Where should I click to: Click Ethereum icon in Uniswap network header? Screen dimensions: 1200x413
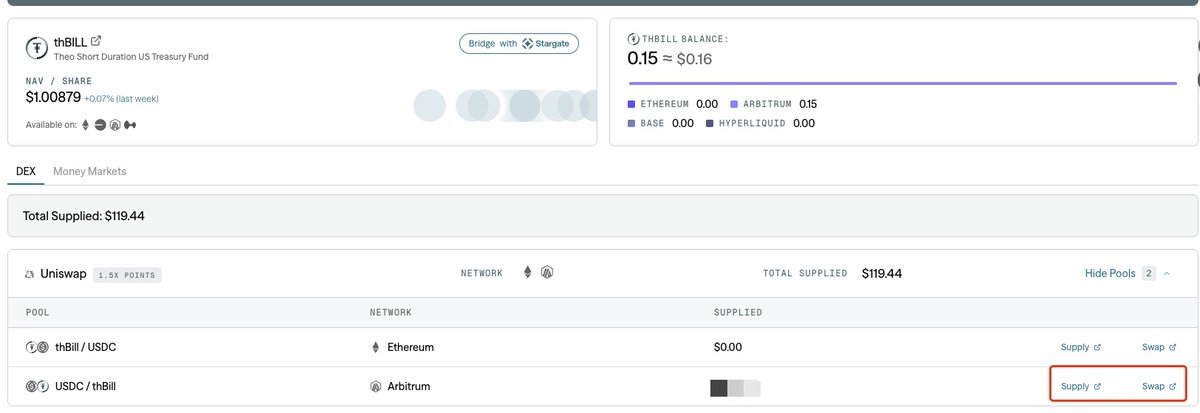point(528,273)
